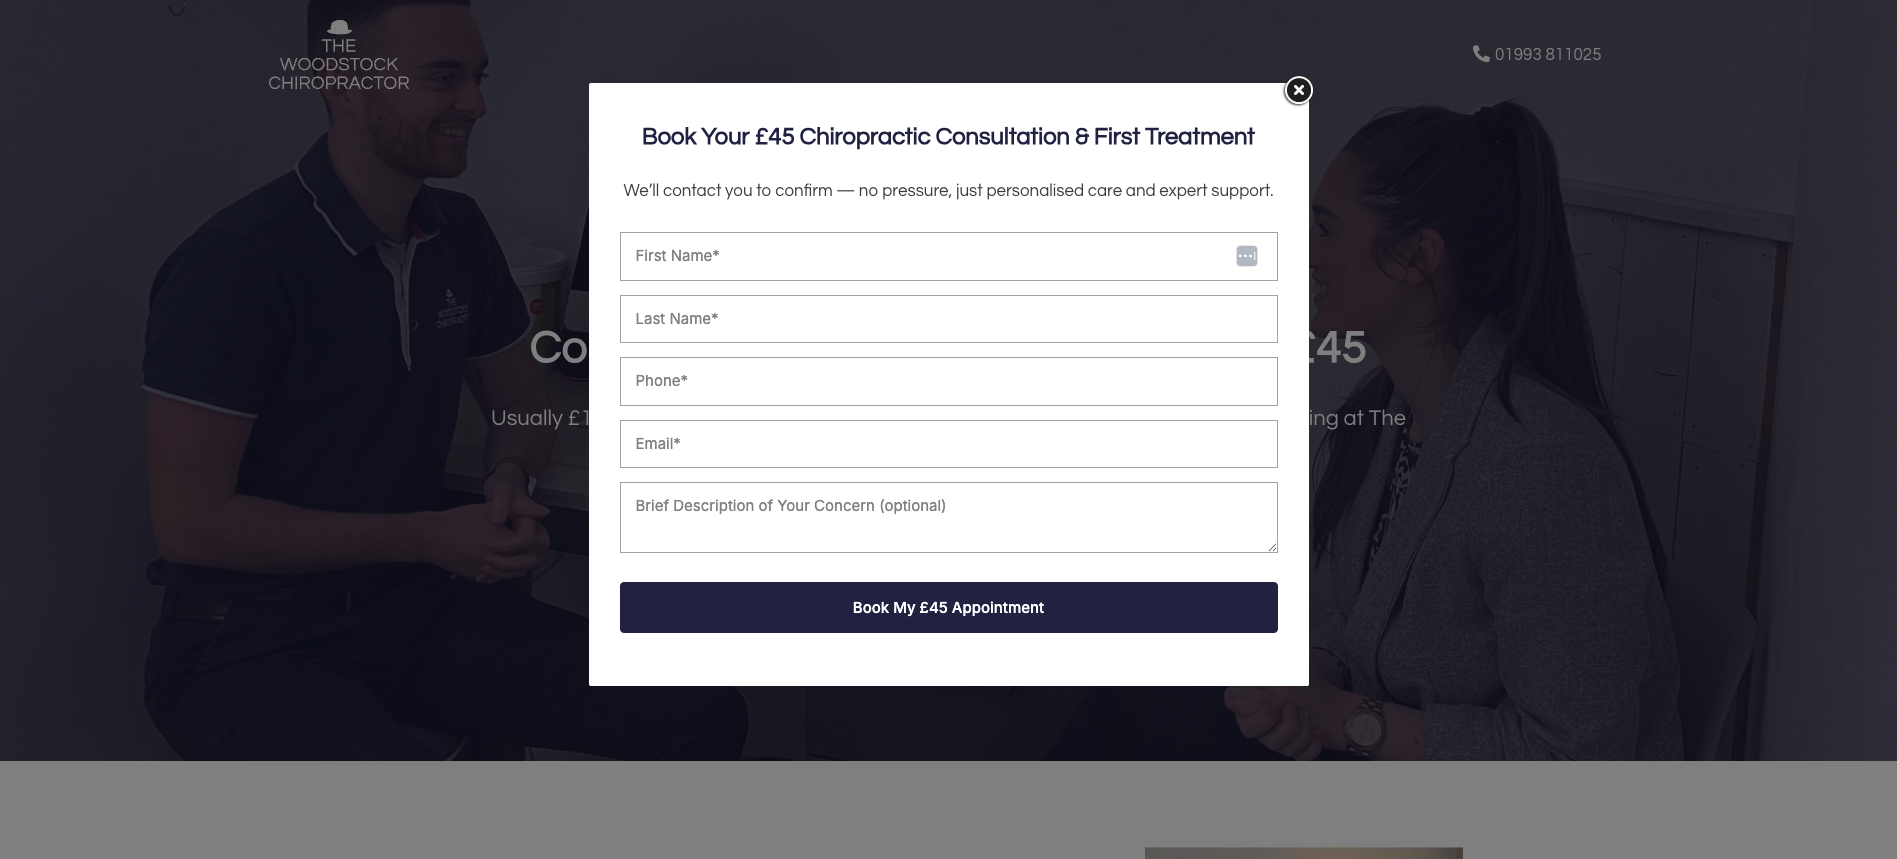Image resolution: width=1897 pixels, height=859 pixels.
Task: Click the confirmation subtext below the heading
Action: [948, 189]
